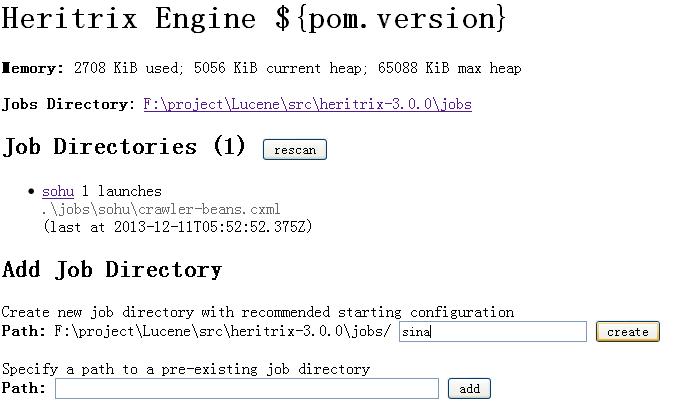694x410 pixels.
Task: Focus the pre-existing job directory path field
Action: [x=246, y=388]
